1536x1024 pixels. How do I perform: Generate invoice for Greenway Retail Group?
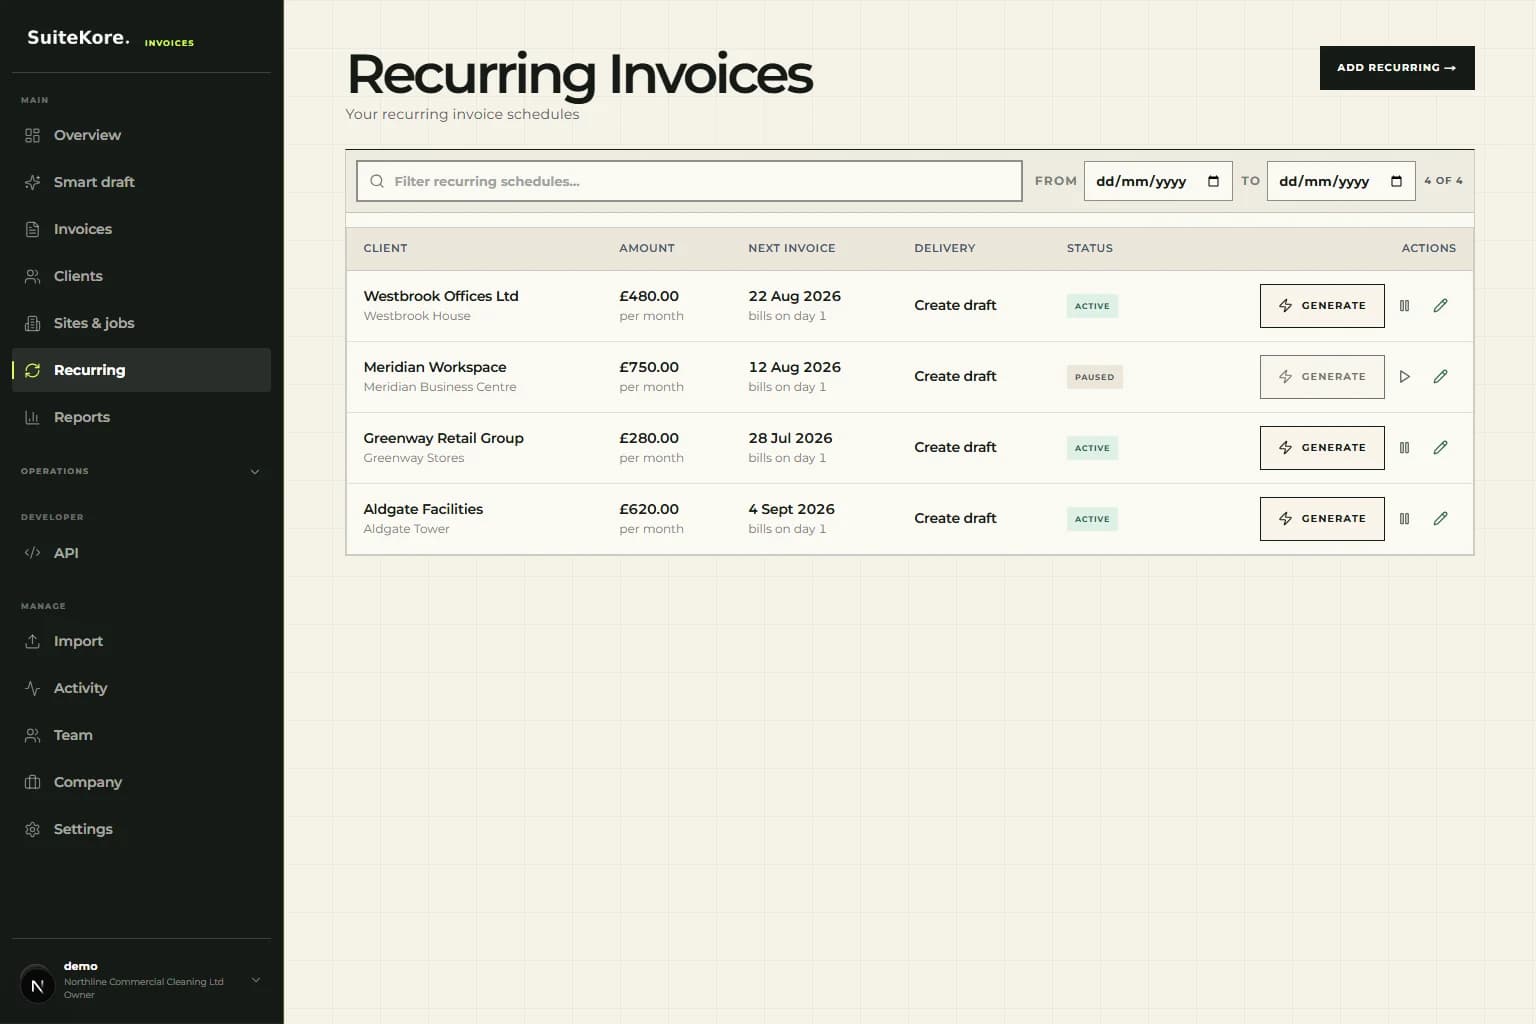click(1322, 448)
